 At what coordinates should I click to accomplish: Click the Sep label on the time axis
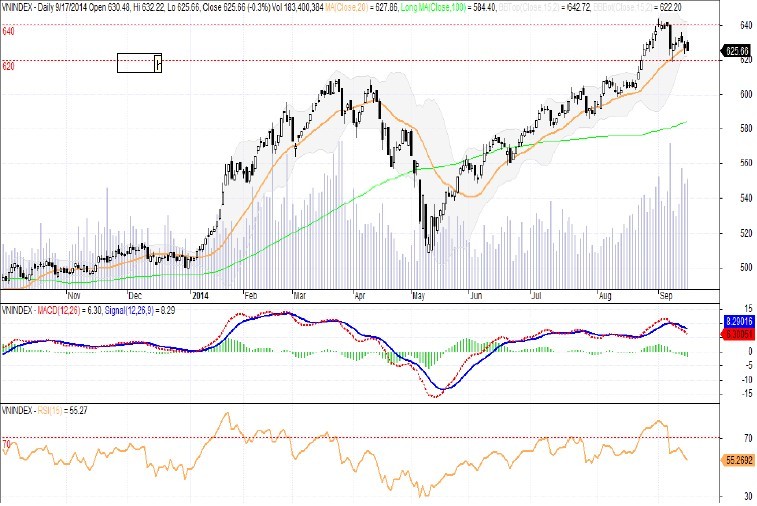tap(663, 296)
